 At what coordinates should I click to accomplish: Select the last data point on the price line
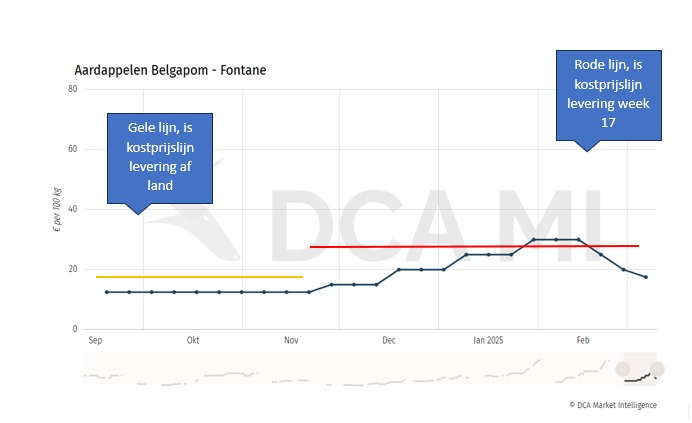tap(646, 277)
